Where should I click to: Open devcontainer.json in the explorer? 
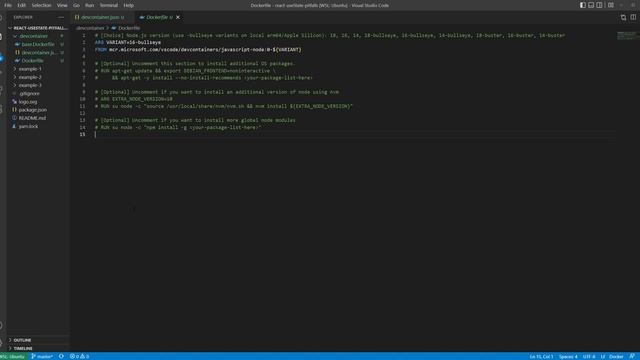tap(38, 52)
